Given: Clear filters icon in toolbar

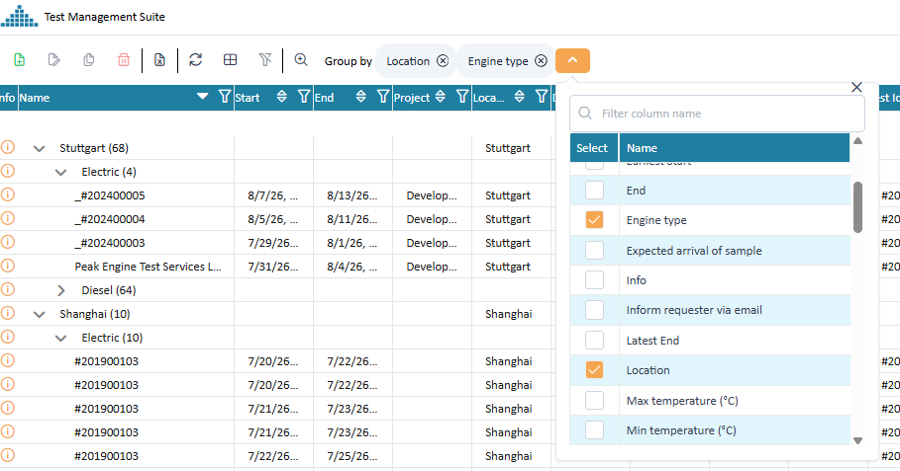Looking at the screenshot, I should coord(265,60).
